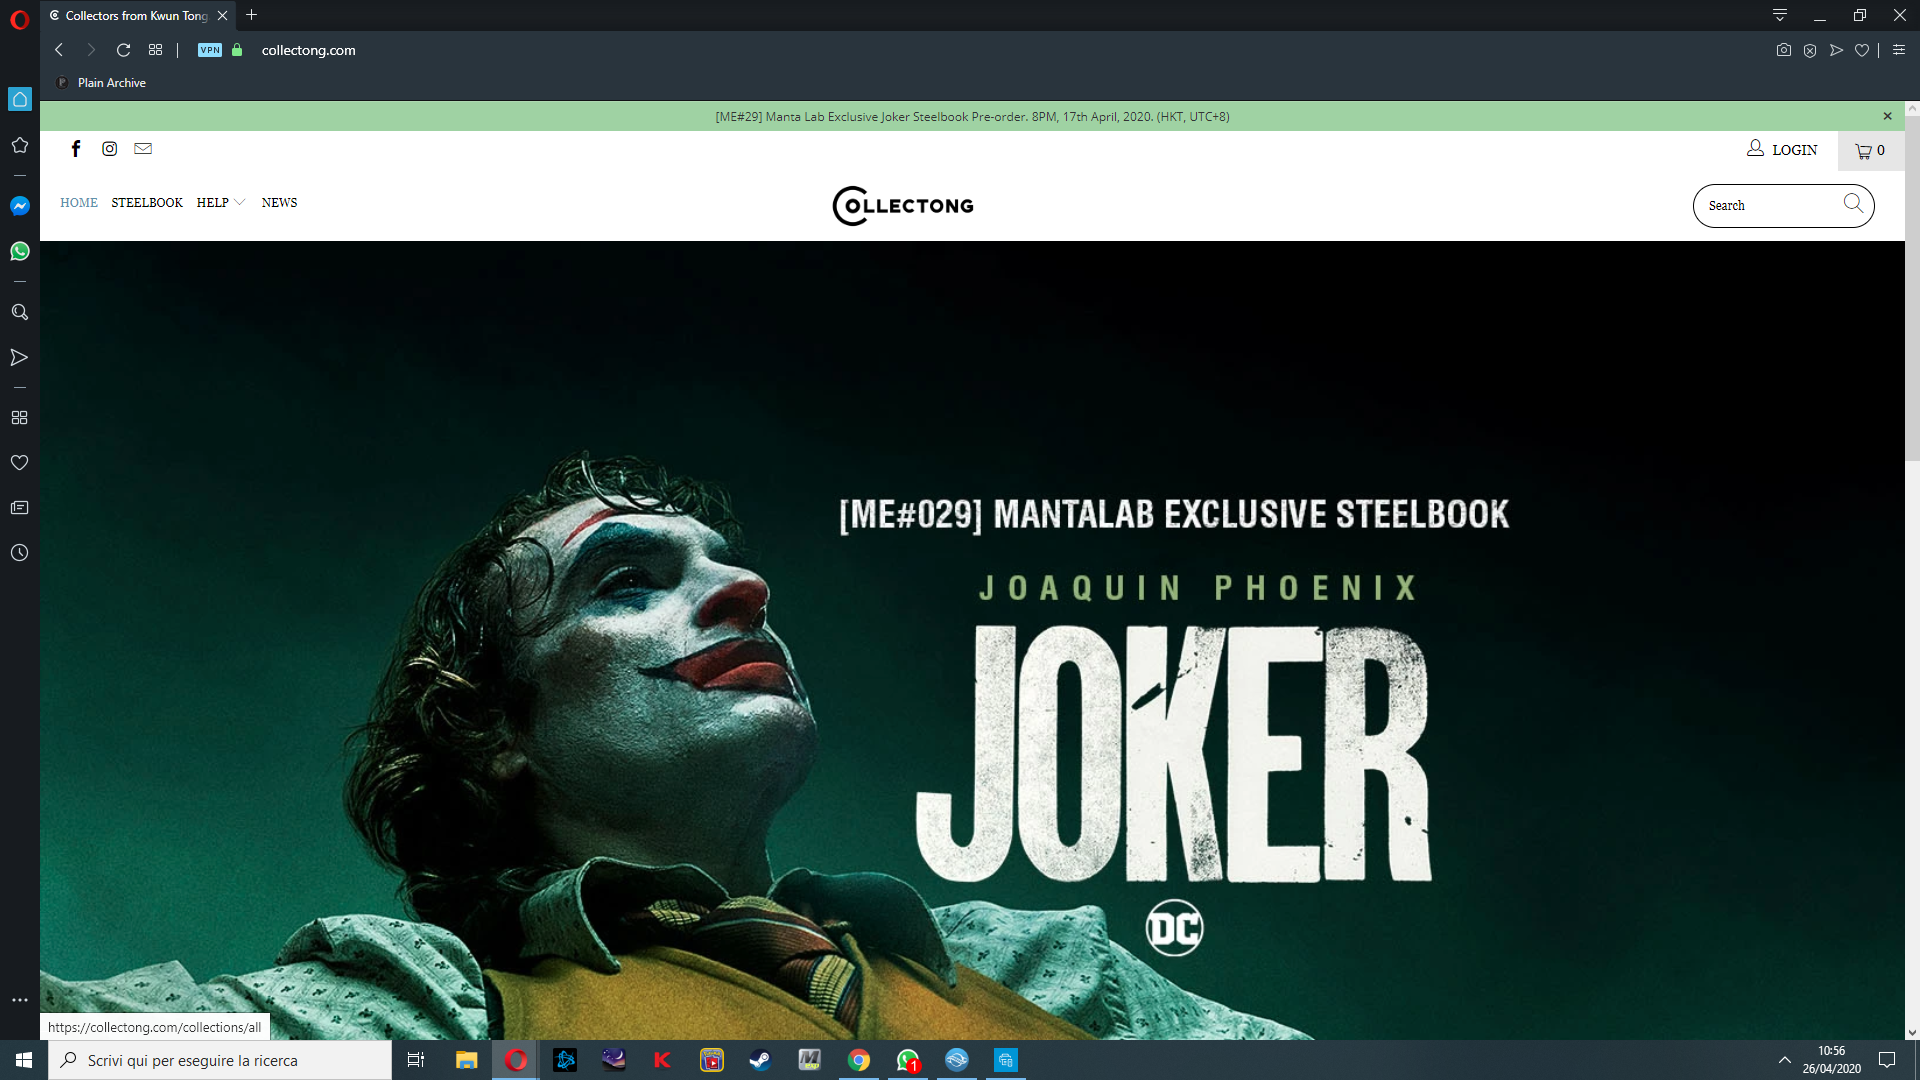Open sidebar setup three dots

[19, 1000]
